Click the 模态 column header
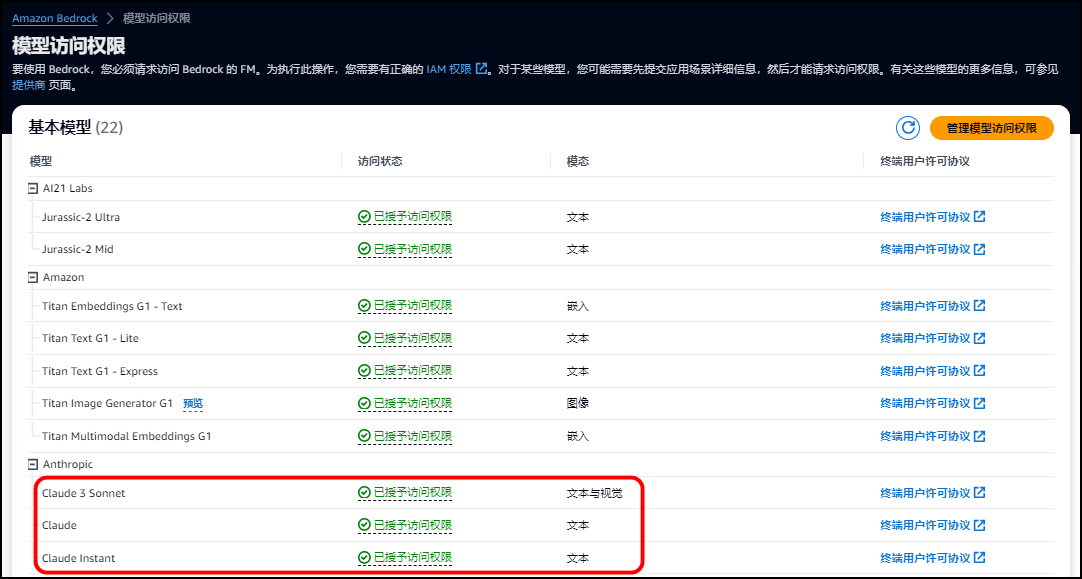The width and height of the screenshot is (1082, 579). 578,161
